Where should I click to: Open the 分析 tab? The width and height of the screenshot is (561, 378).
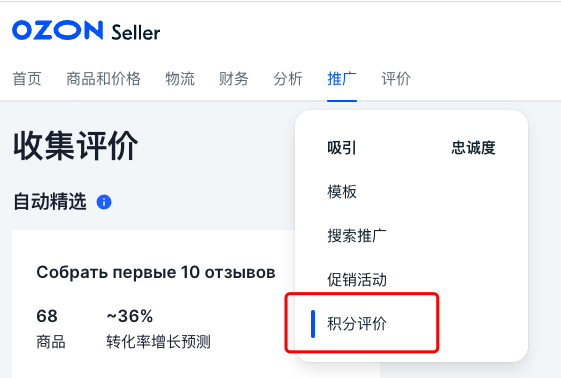click(288, 79)
